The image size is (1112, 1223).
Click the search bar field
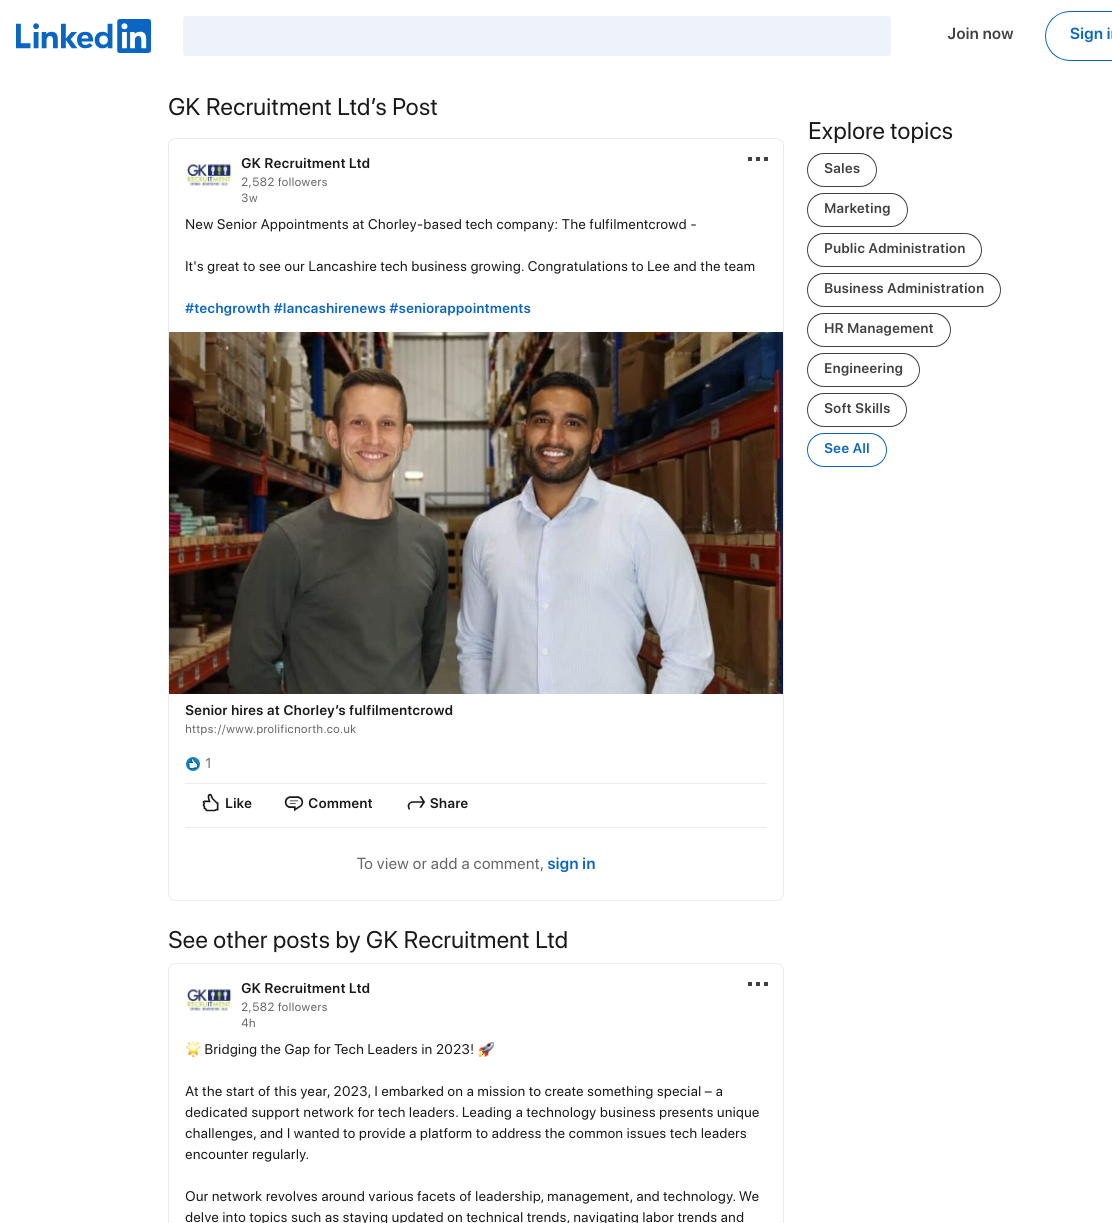coord(537,36)
